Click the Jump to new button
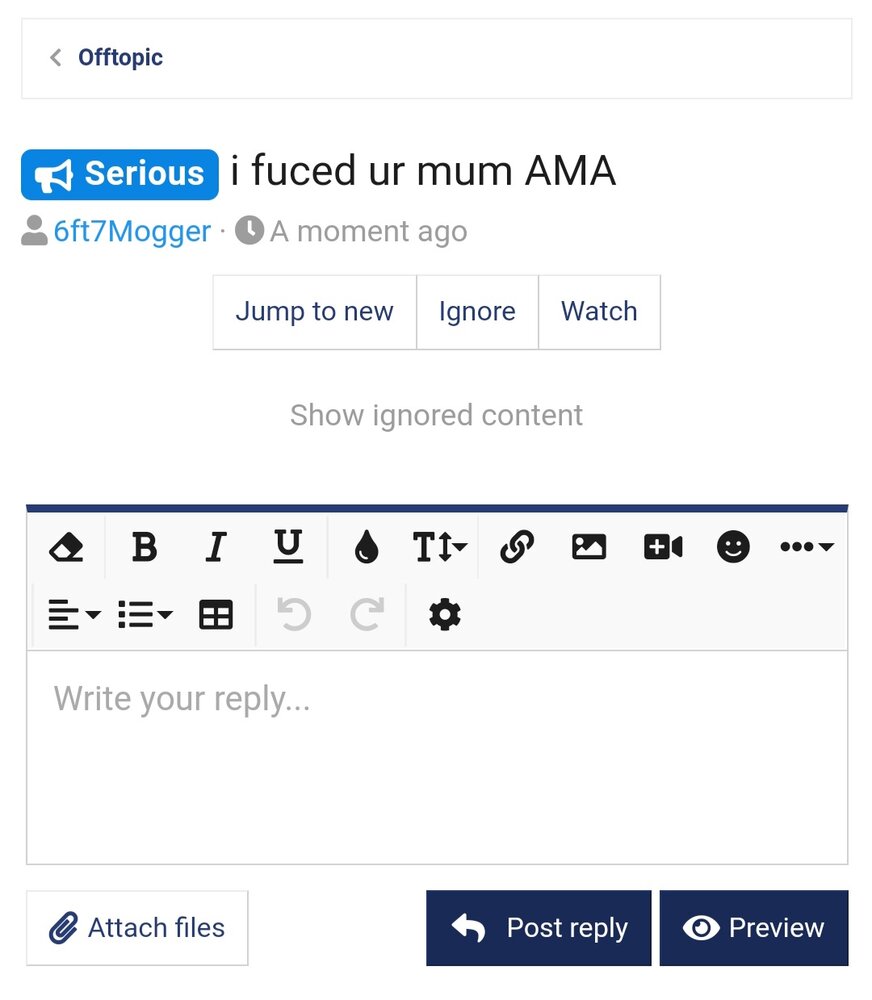 [x=314, y=312]
